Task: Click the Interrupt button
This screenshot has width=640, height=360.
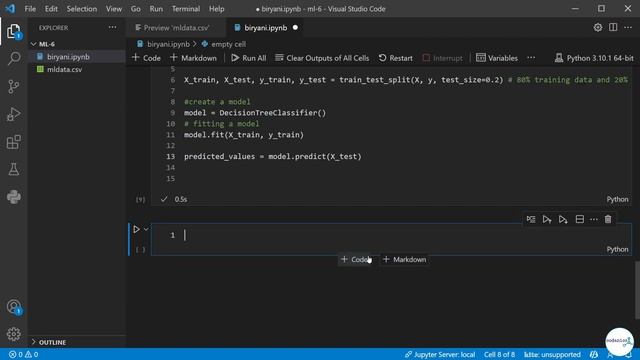Action: point(442,58)
